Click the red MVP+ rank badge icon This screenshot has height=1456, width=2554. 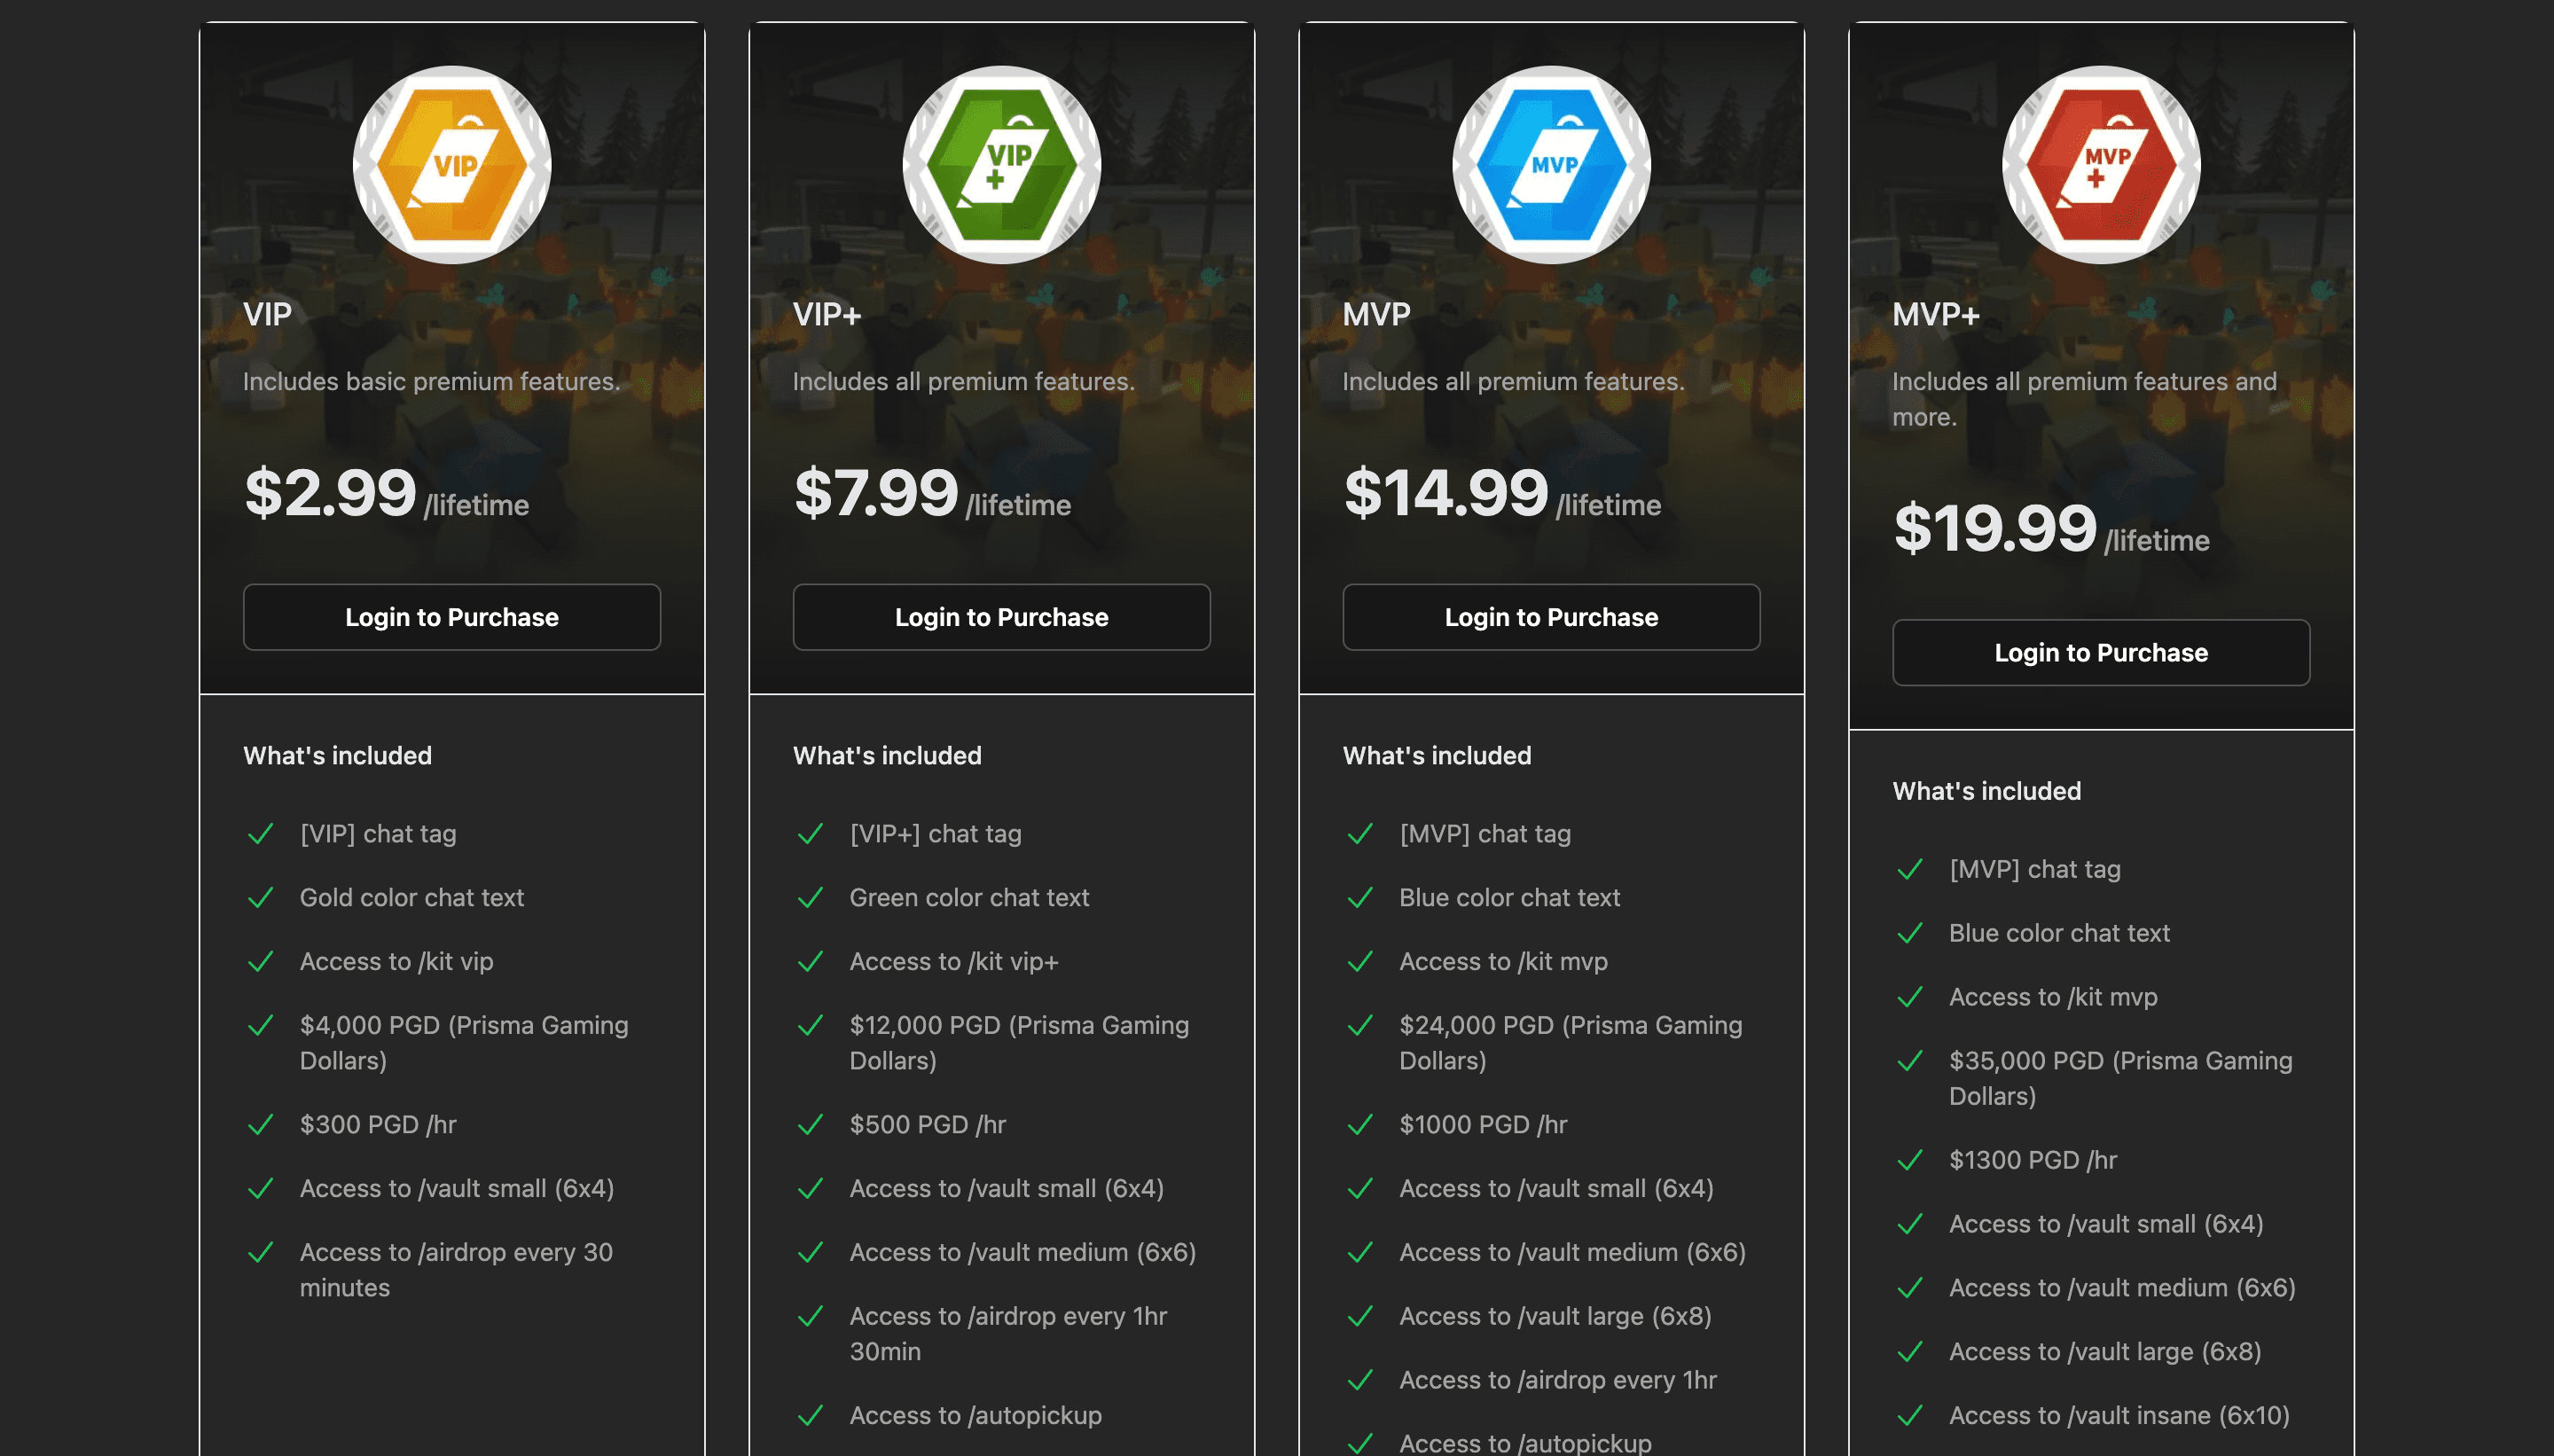pos(2101,165)
